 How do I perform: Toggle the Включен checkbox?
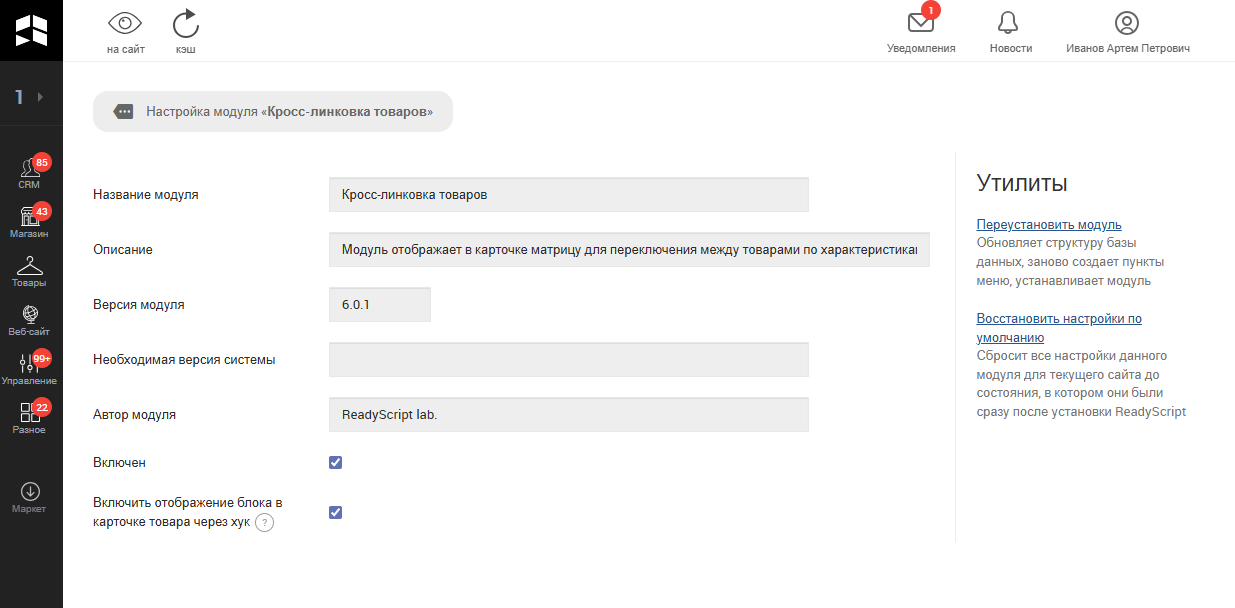(336, 462)
